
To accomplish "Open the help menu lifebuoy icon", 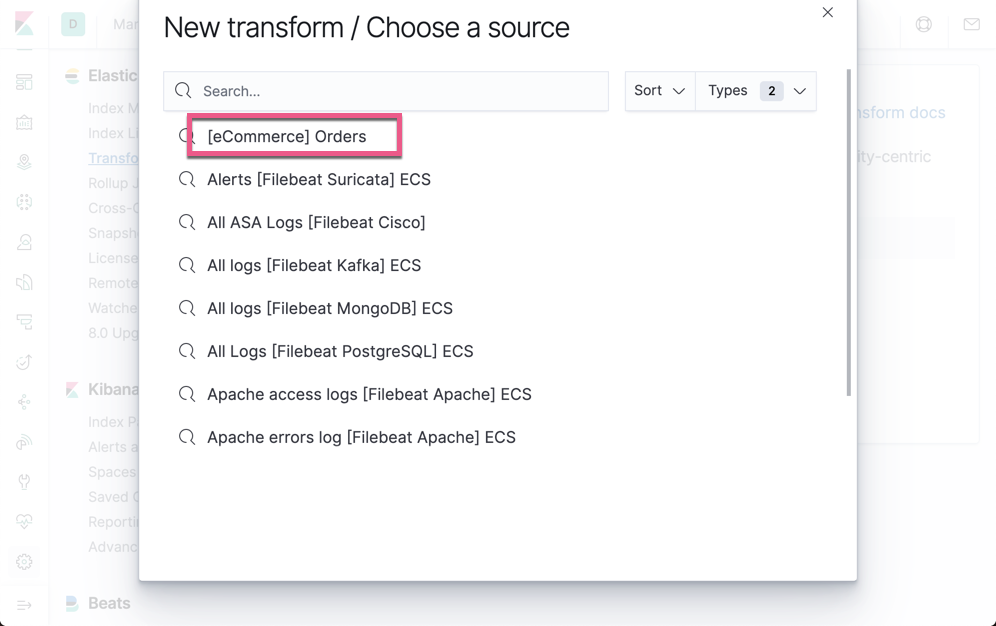I will pyautogui.click(x=923, y=24).
